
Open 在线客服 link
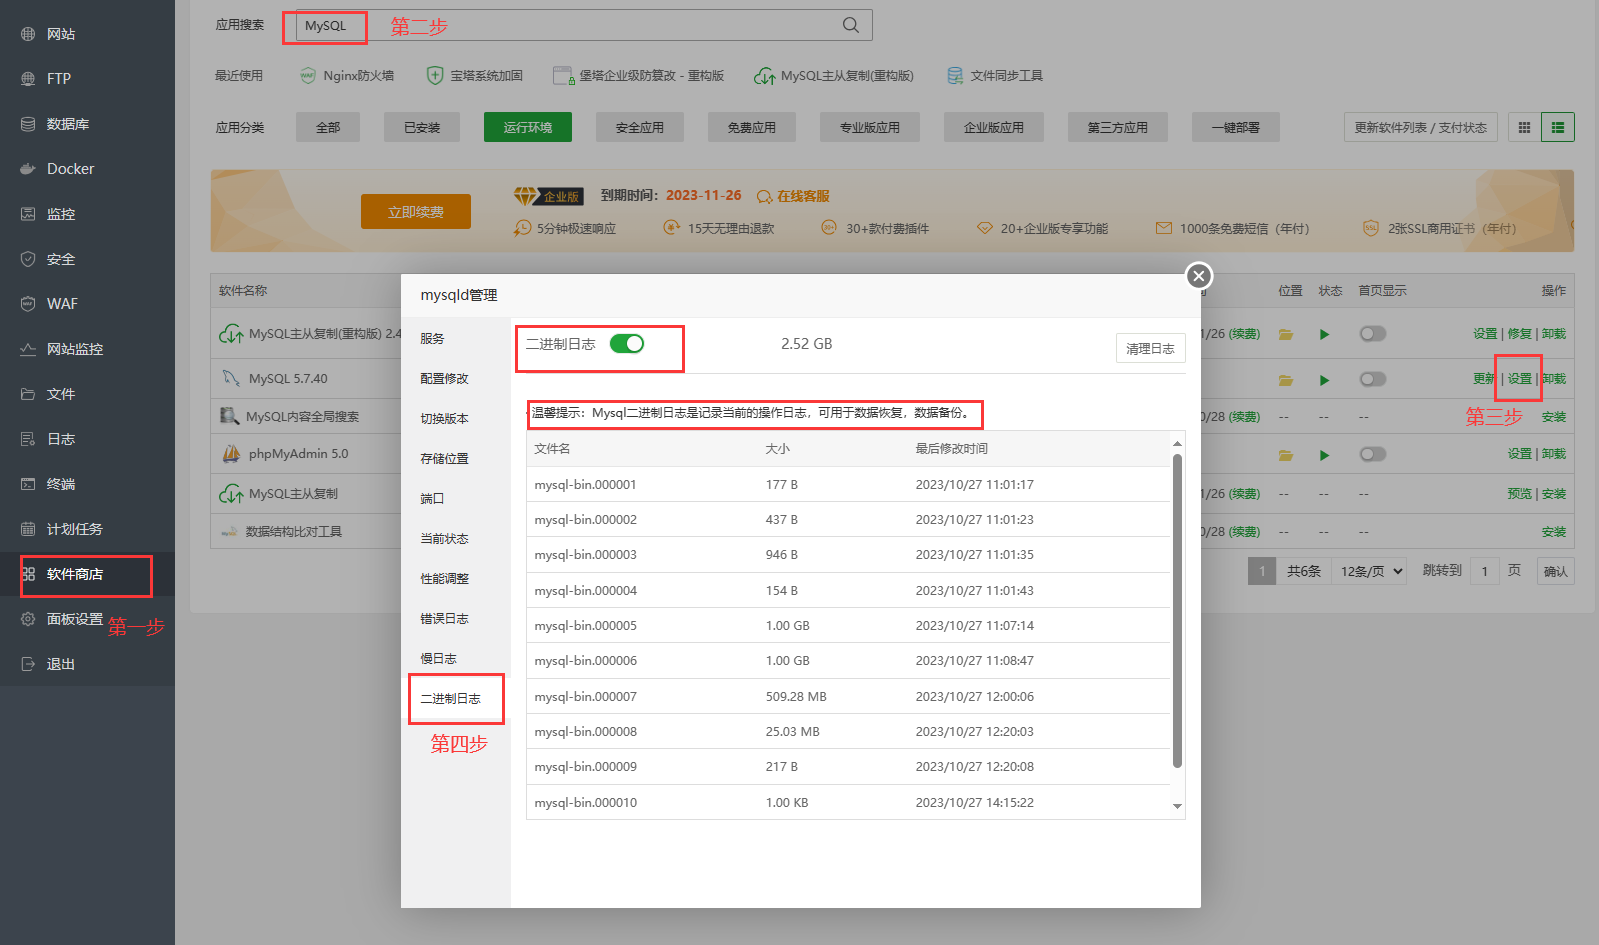[x=794, y=196]
